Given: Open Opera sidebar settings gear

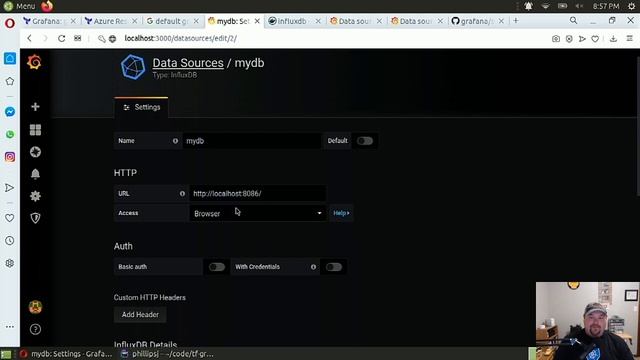Looking at the screenshot, I should point(10,263).
